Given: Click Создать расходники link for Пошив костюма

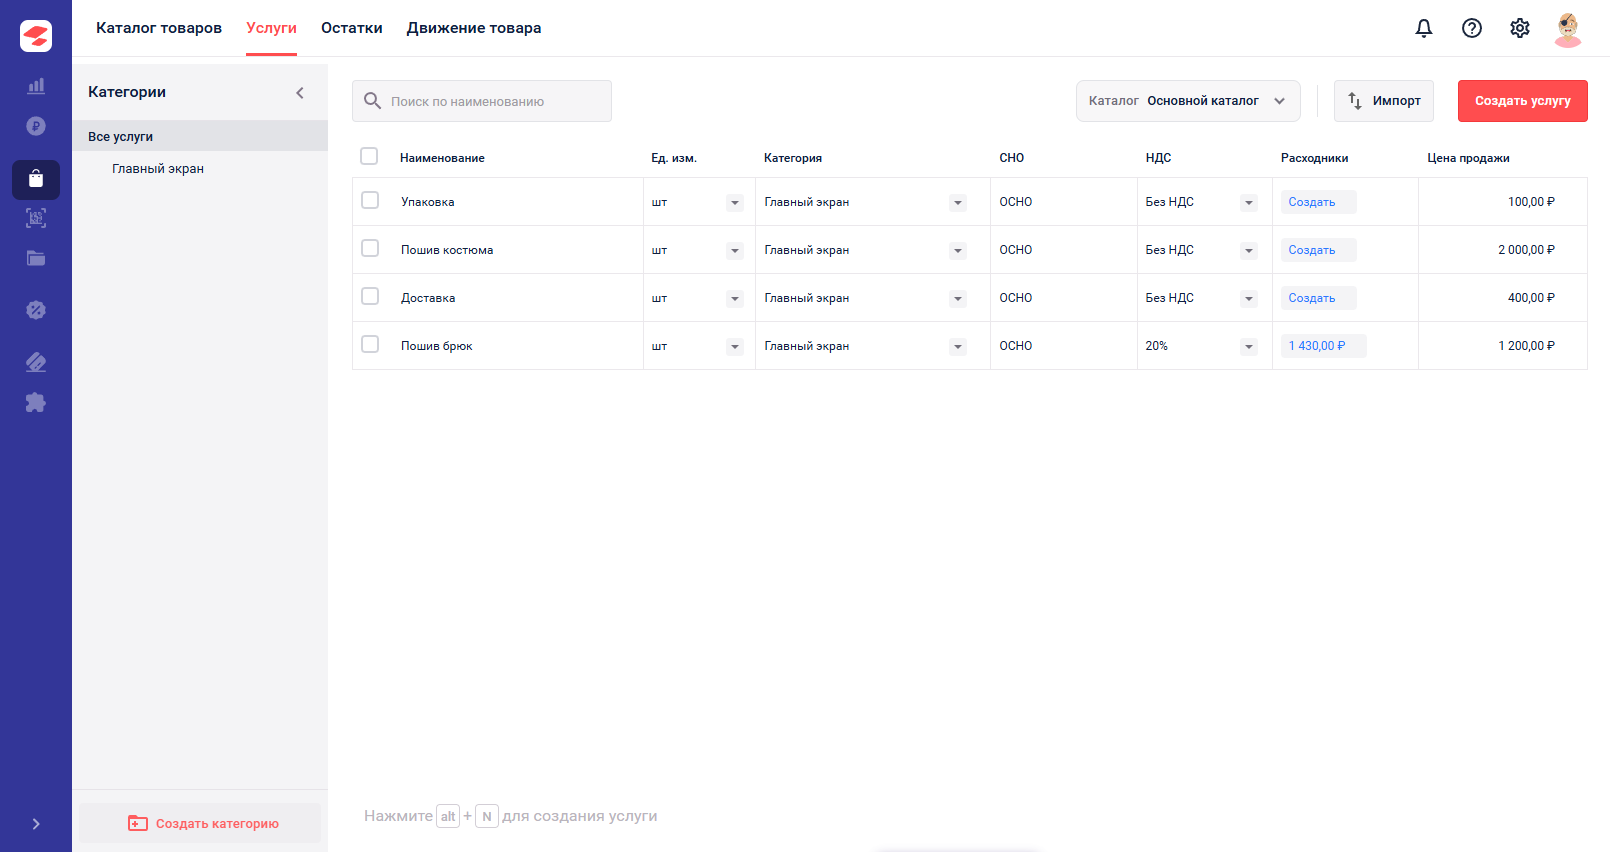Looking at the screenshot, I should [x=1318, y=250].
